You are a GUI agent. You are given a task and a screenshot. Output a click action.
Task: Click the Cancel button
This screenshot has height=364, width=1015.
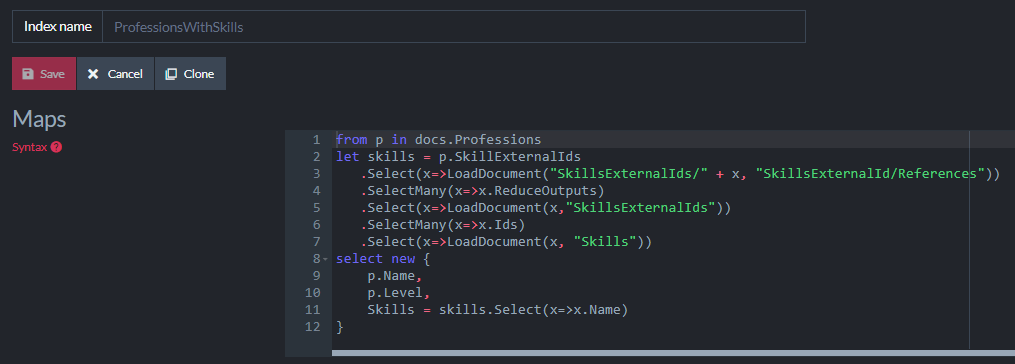pos(115,74)
